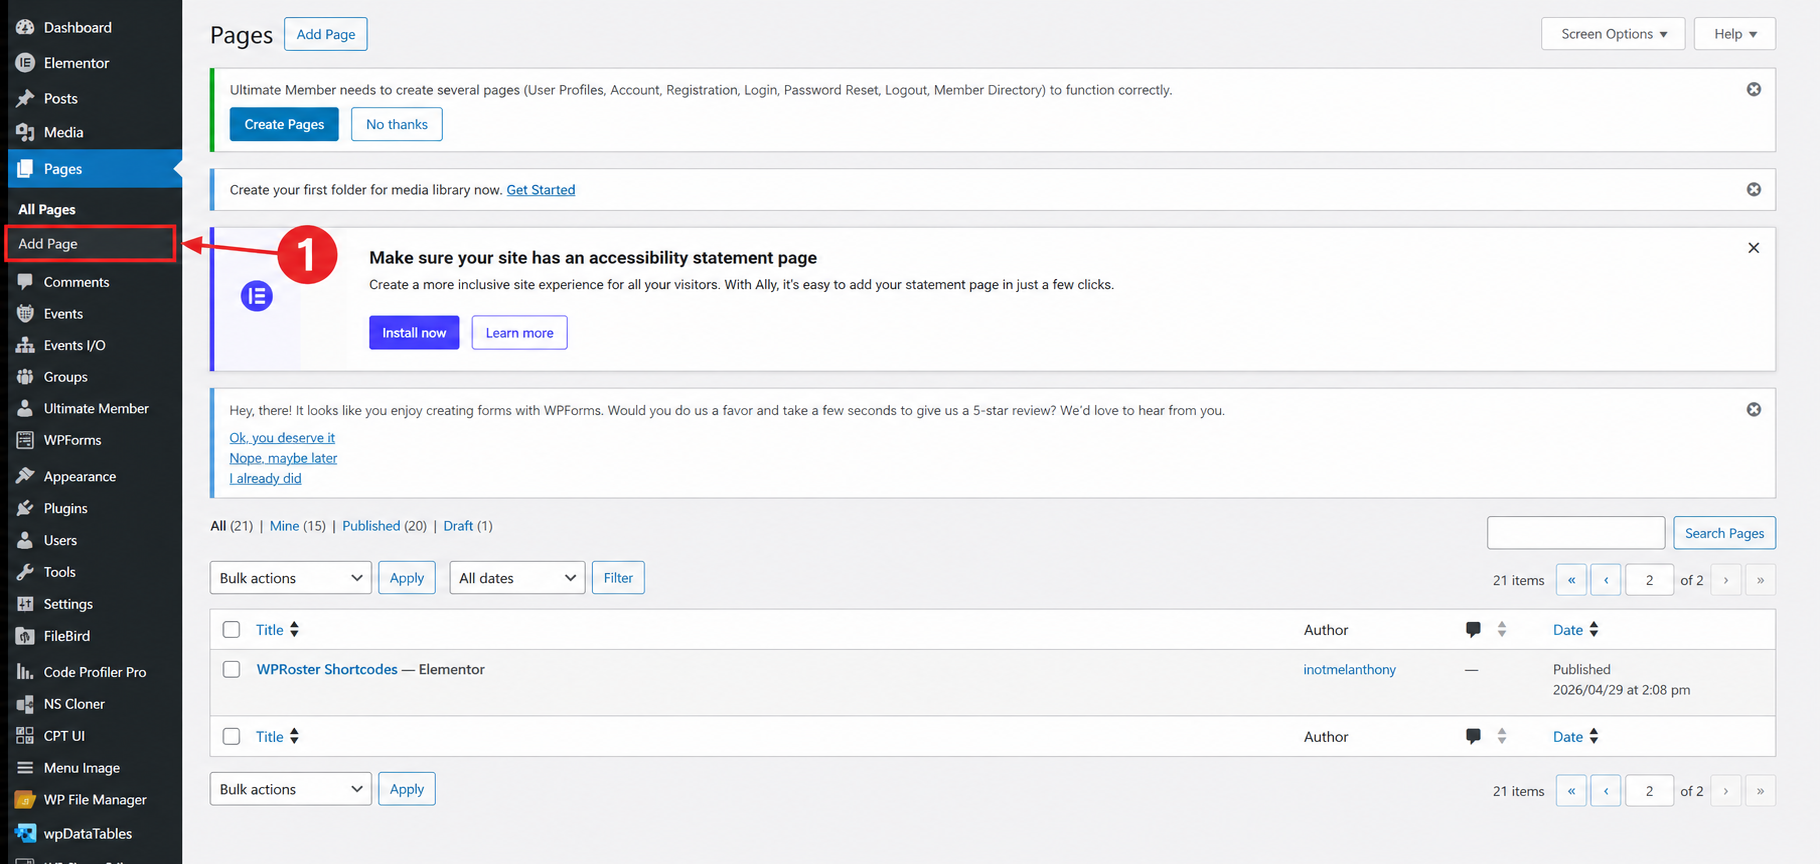Click the Users icon in sidebar
Viewport: 1820px width, 864px height.
click(25, 540)
